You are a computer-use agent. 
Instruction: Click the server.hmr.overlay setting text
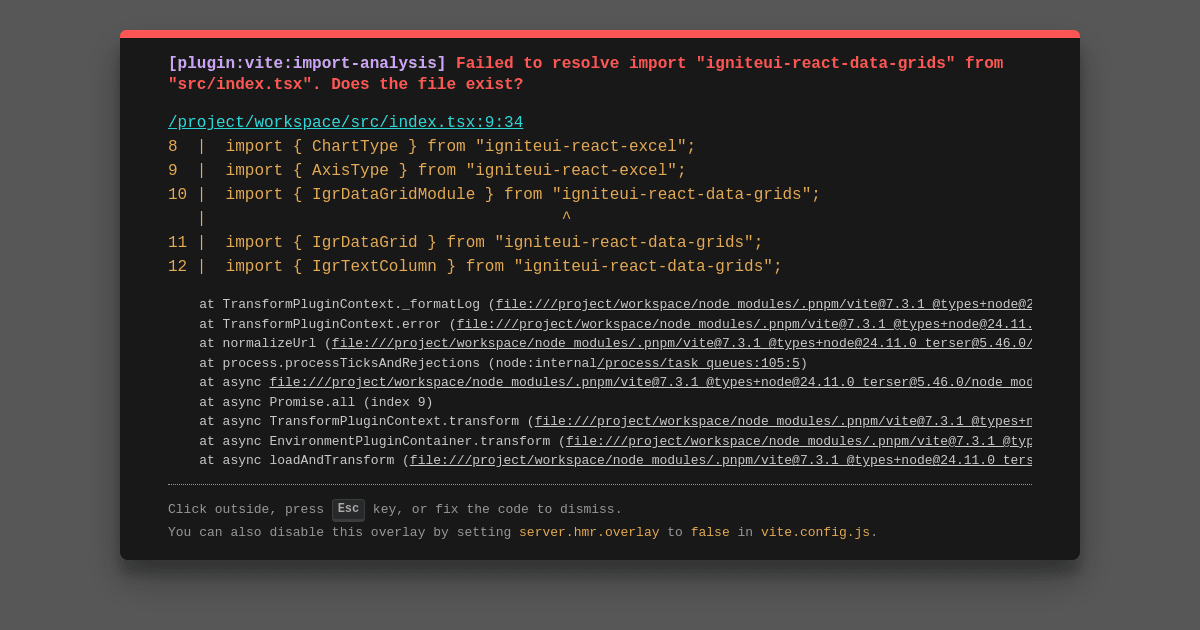pos(589,533)
